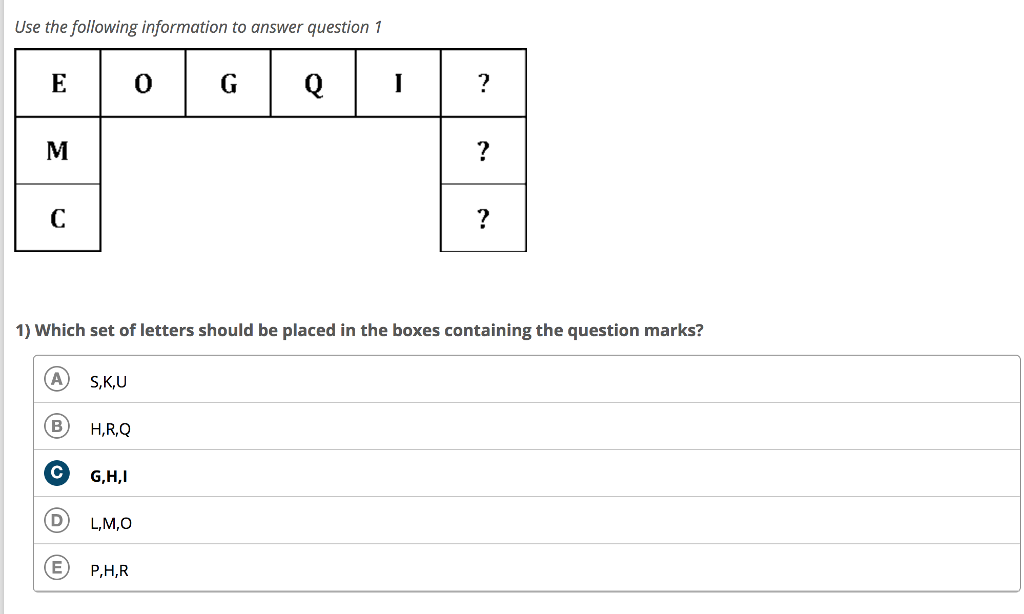Click the S,K,U answer text

106,381
